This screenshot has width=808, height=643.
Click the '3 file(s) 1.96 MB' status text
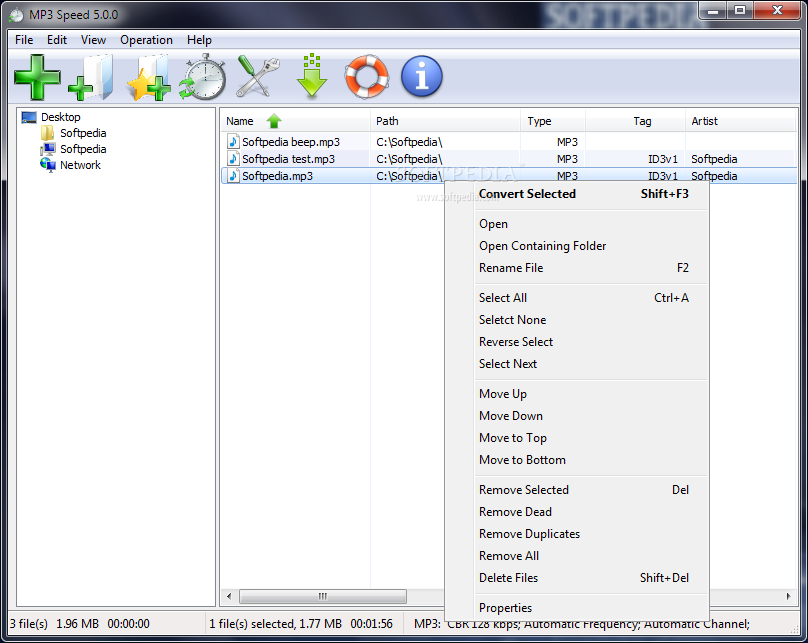coord(55,623)
